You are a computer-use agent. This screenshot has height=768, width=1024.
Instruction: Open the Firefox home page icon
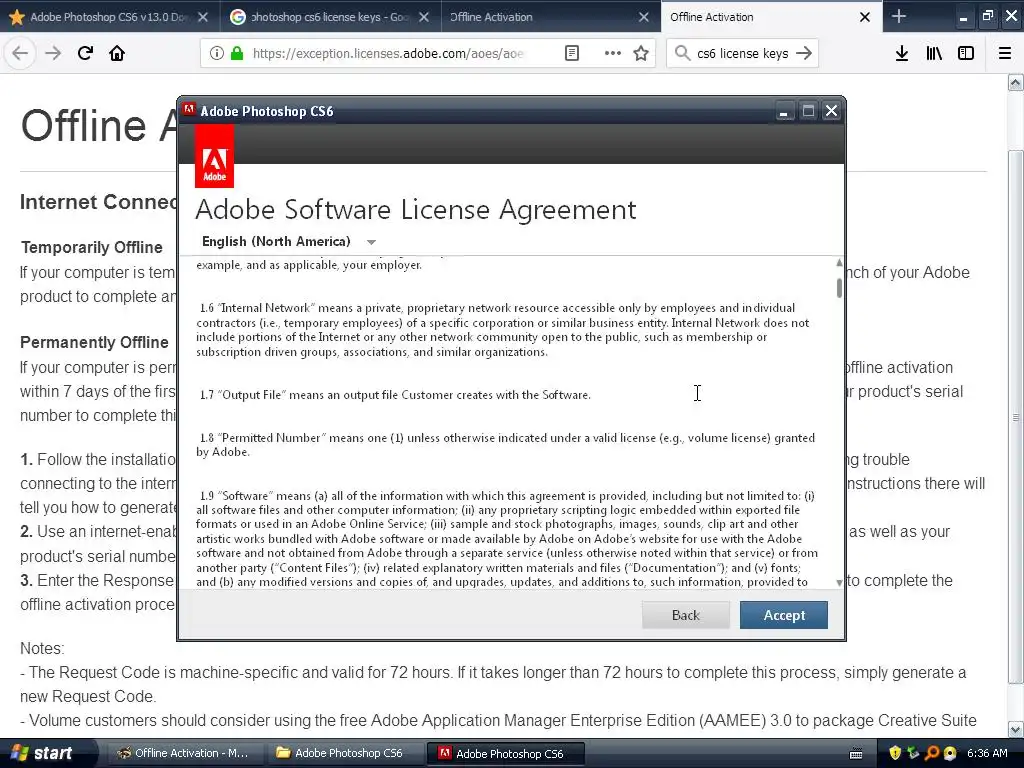click(117, 53)
